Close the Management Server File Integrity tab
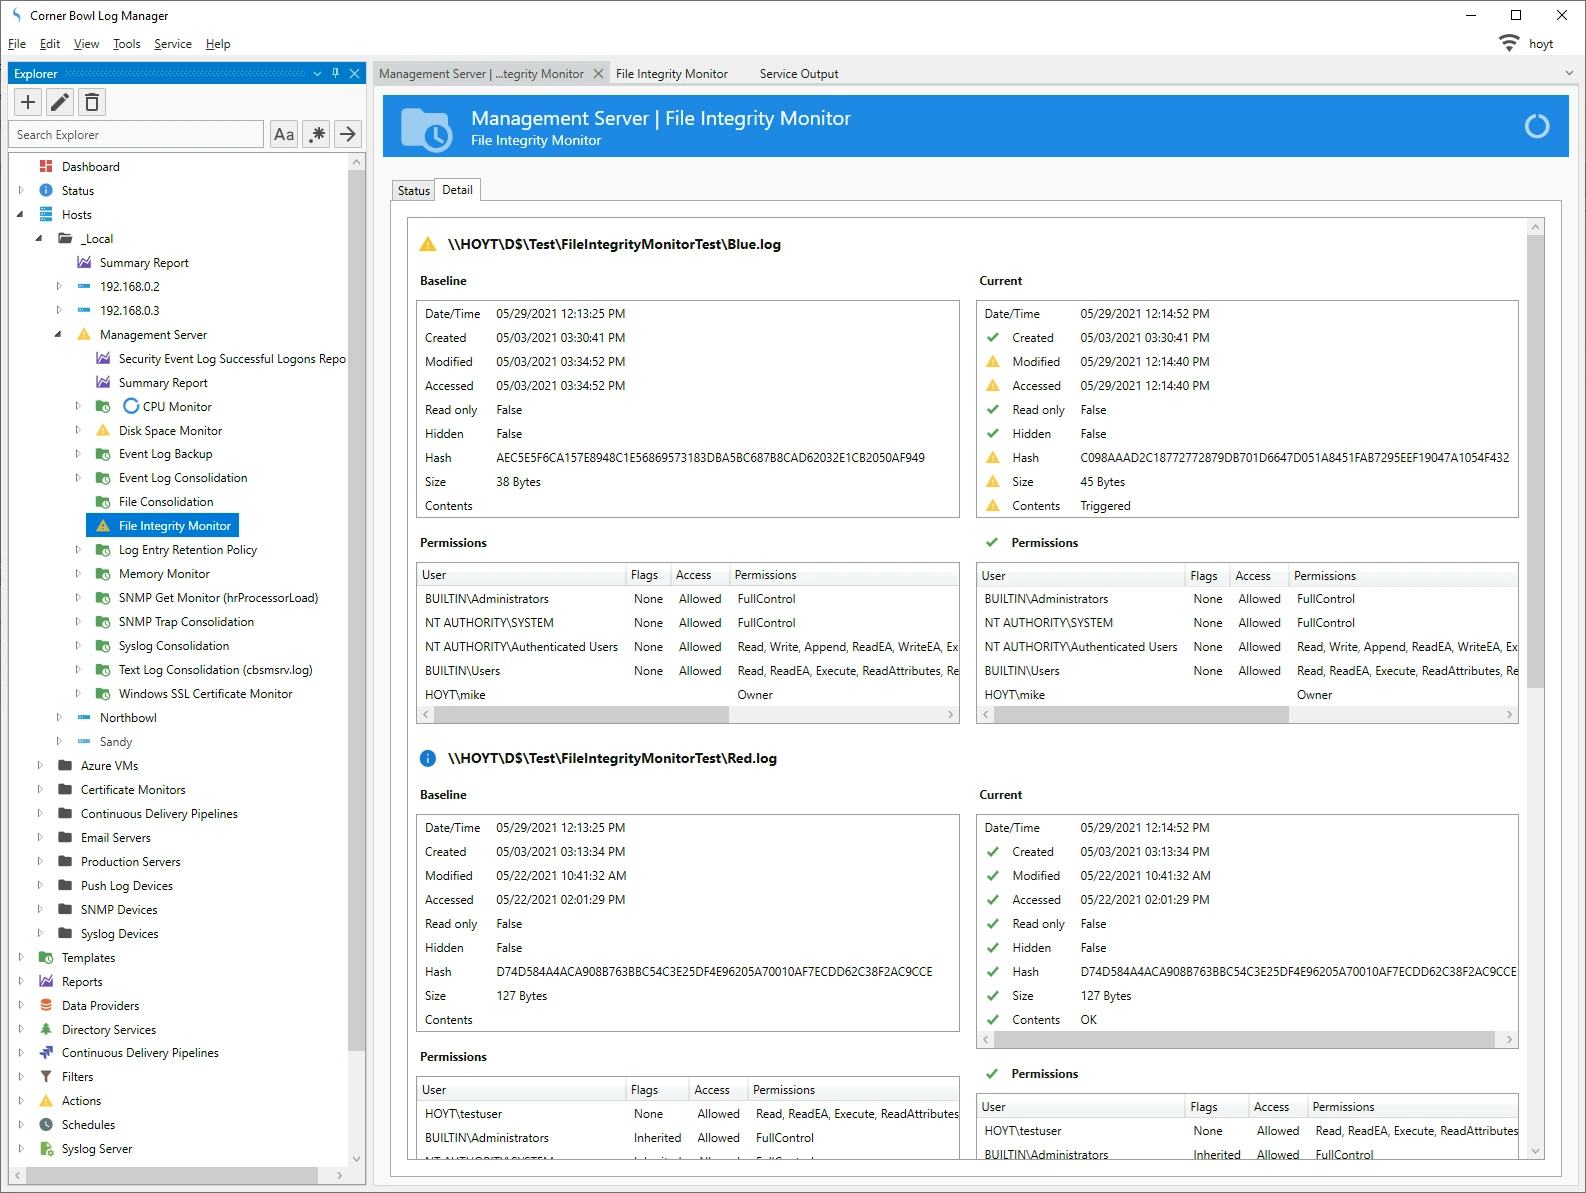This screenshot has height=1193, width=1586. point(598,73)
